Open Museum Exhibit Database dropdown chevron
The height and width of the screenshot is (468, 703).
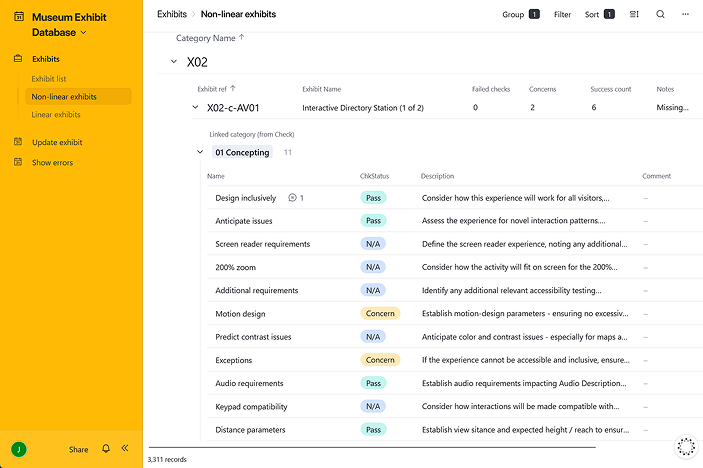(x=83, y=33)
